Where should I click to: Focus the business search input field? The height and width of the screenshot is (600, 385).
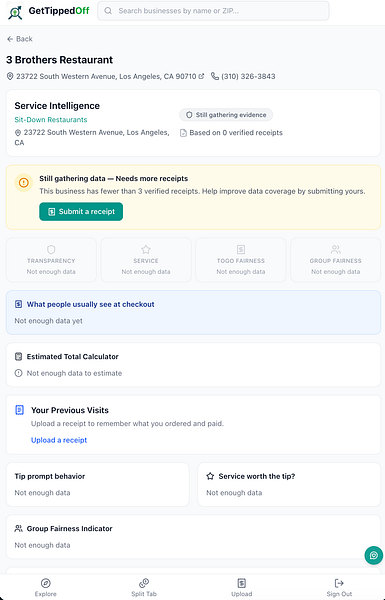pyautogui.click(x=213, y=11)
